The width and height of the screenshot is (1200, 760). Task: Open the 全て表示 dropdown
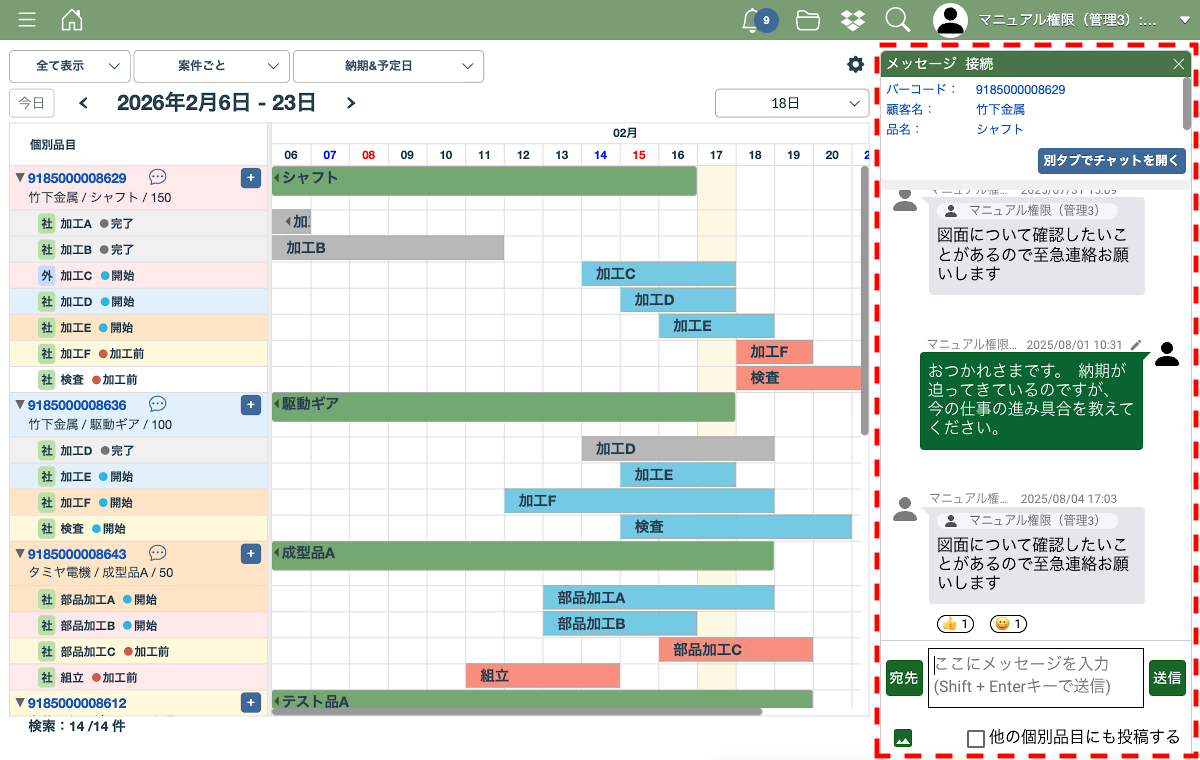[x=70, y=66]
